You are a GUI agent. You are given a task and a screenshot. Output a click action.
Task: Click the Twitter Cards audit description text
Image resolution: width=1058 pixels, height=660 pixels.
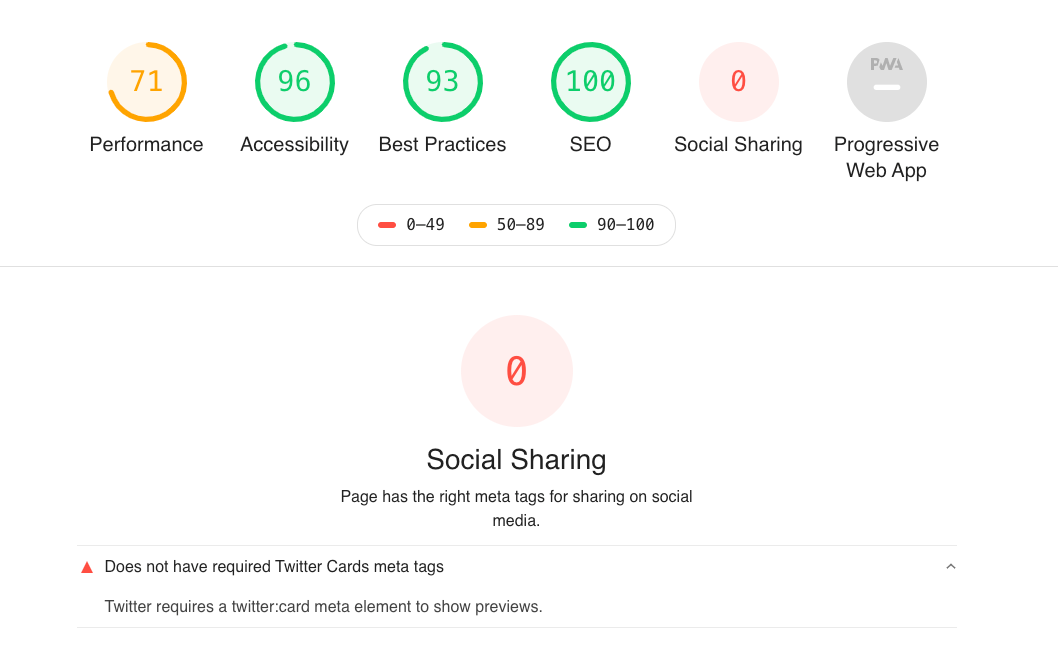coord(324,607)
